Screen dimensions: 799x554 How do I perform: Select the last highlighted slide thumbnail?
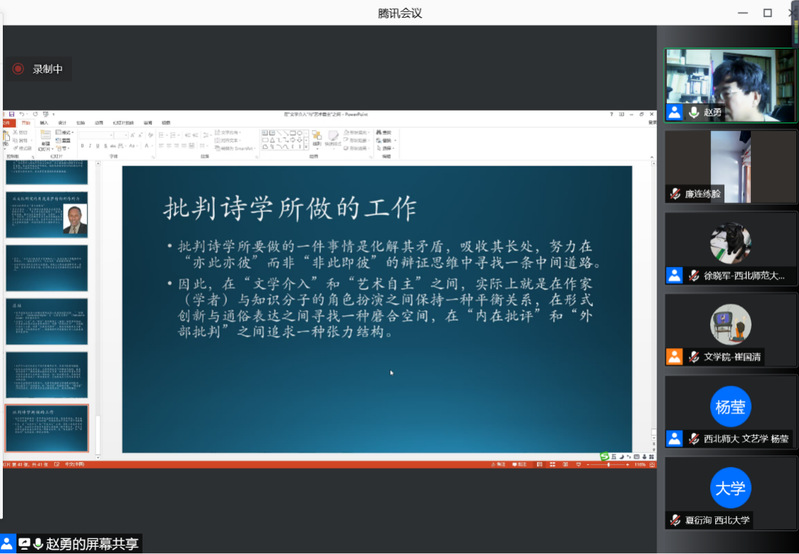pyautogui.click(x=47, y=428)
